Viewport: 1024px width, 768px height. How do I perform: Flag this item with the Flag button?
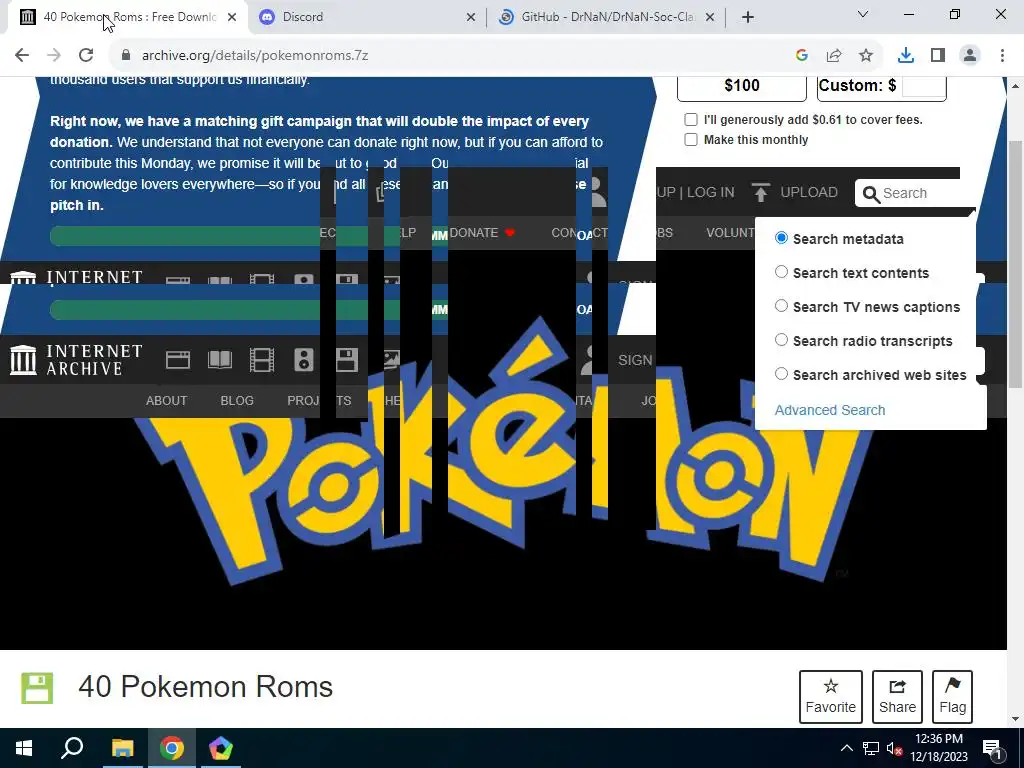click(952, 697)
